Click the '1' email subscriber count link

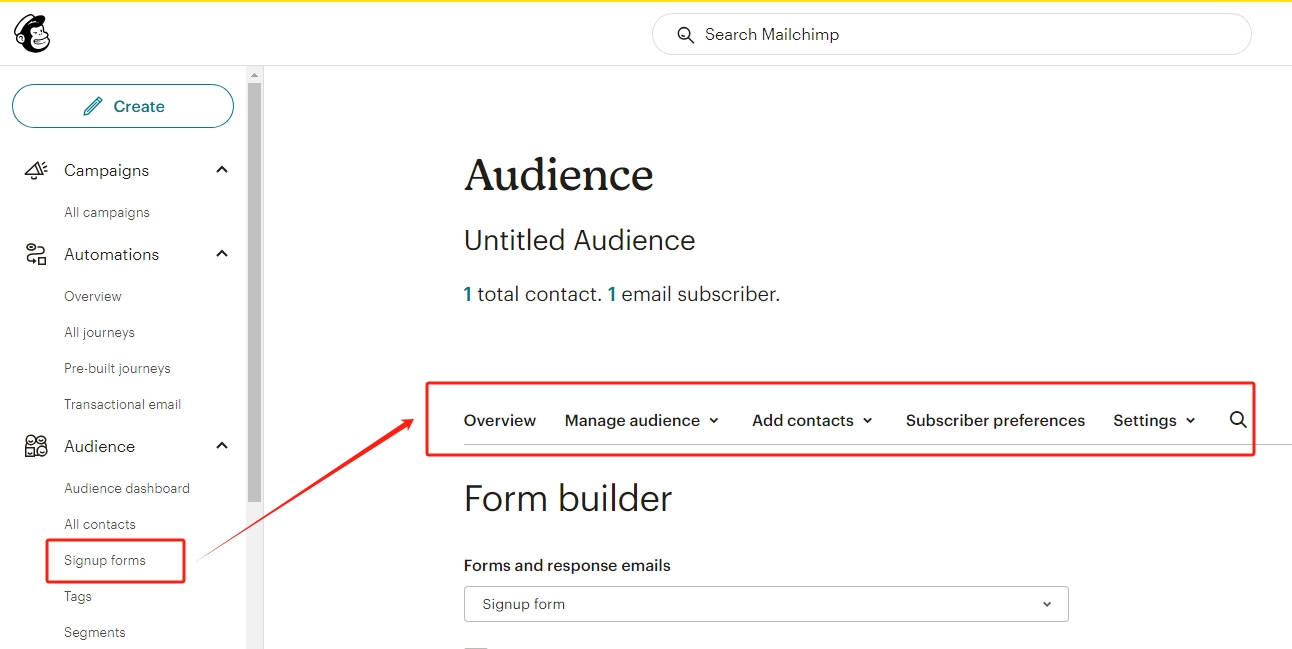[612, 294]
